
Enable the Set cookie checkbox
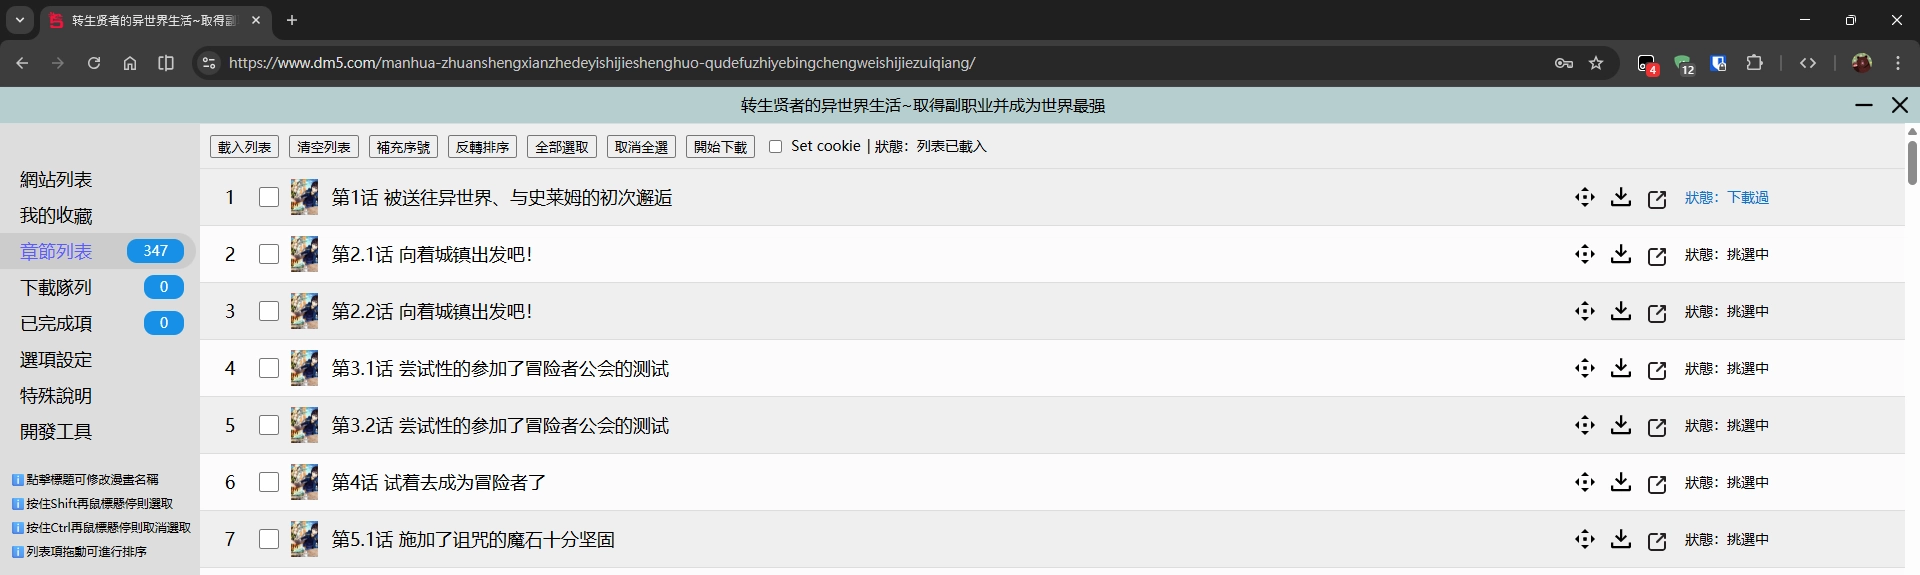click(775, 147)
